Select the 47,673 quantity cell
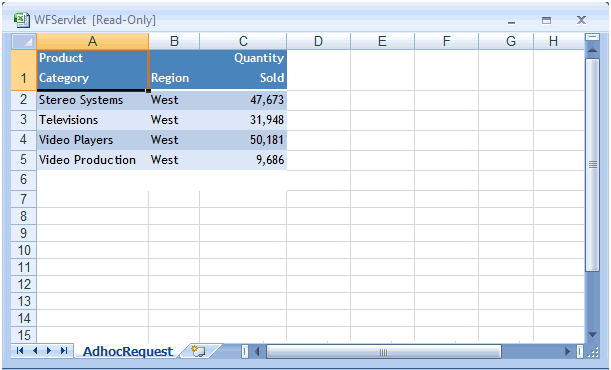Viewport: 611px width, 370px height. click(x=243, y=100)
